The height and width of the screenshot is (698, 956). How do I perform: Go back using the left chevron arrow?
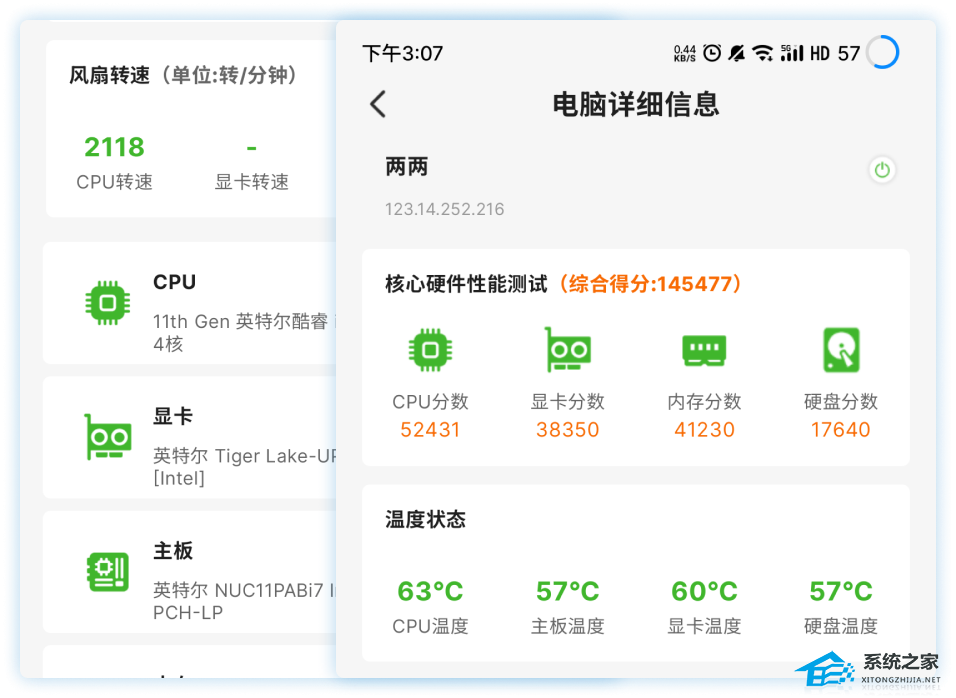pos(378,104)
